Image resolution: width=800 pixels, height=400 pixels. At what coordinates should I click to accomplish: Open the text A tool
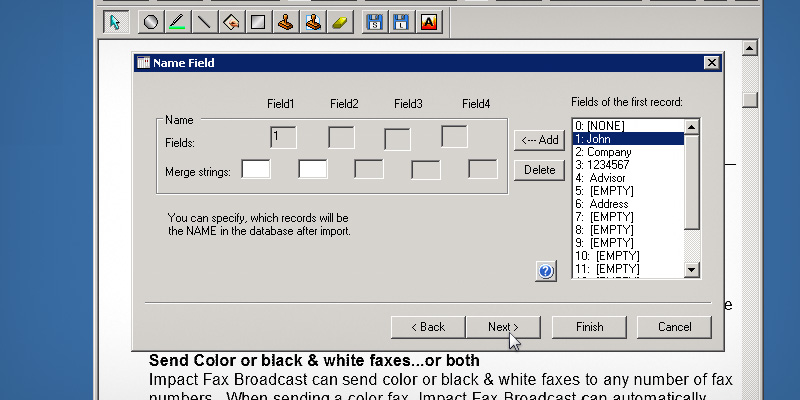coord(428,21)
